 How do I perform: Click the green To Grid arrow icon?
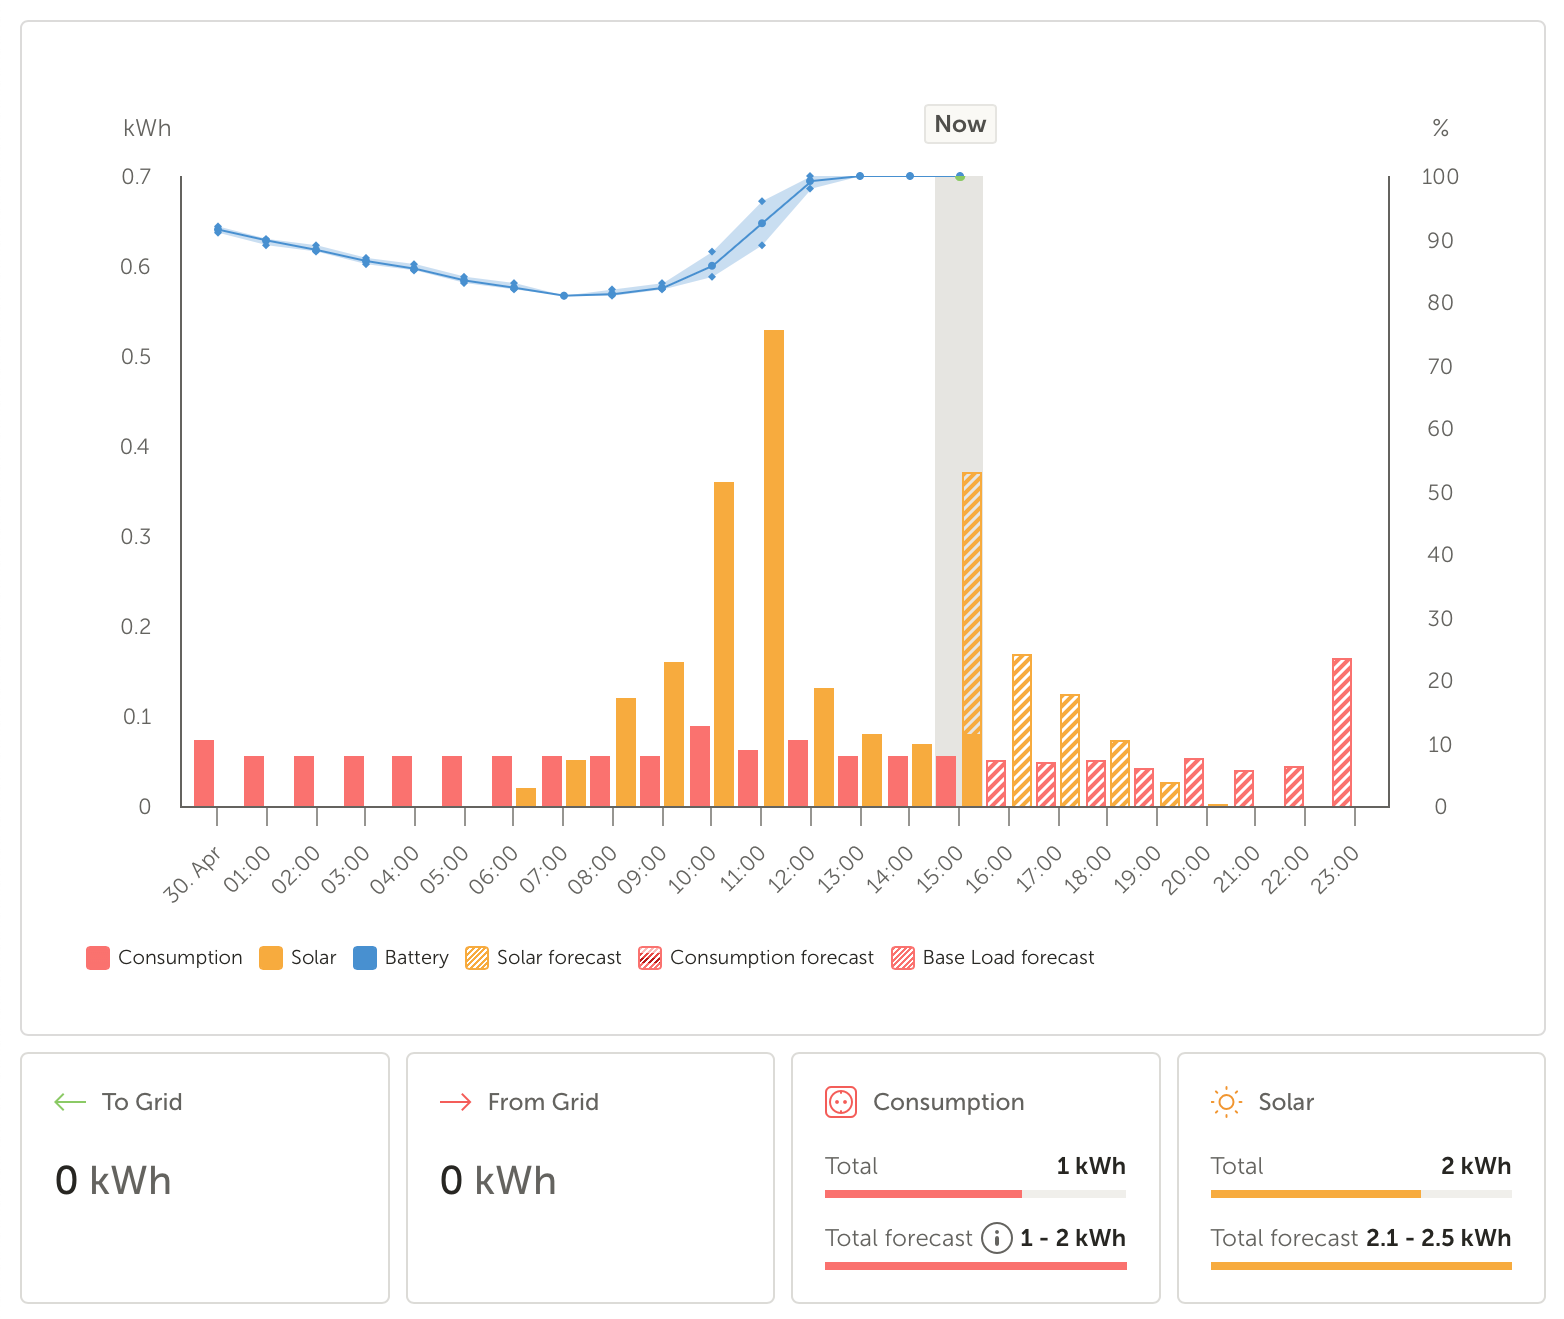pyautogui.click(x=70, y=1102)
